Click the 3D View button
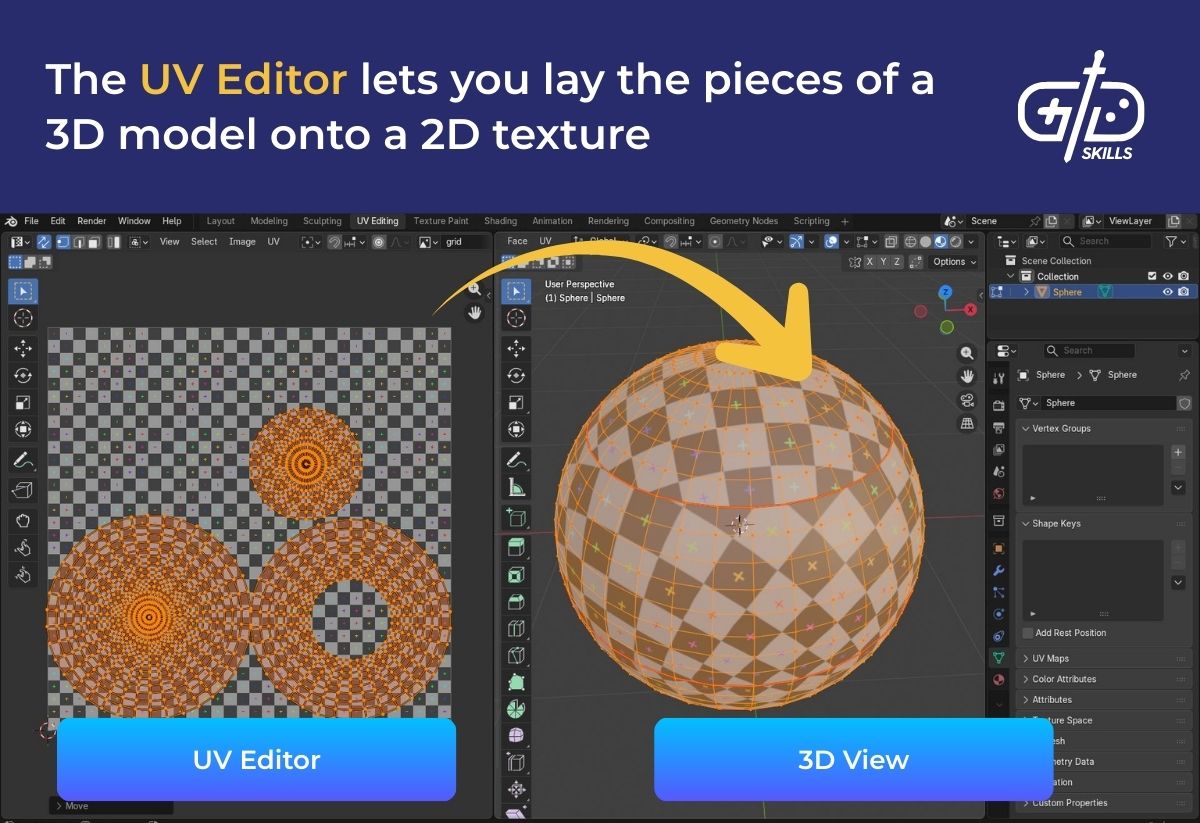 852,760
